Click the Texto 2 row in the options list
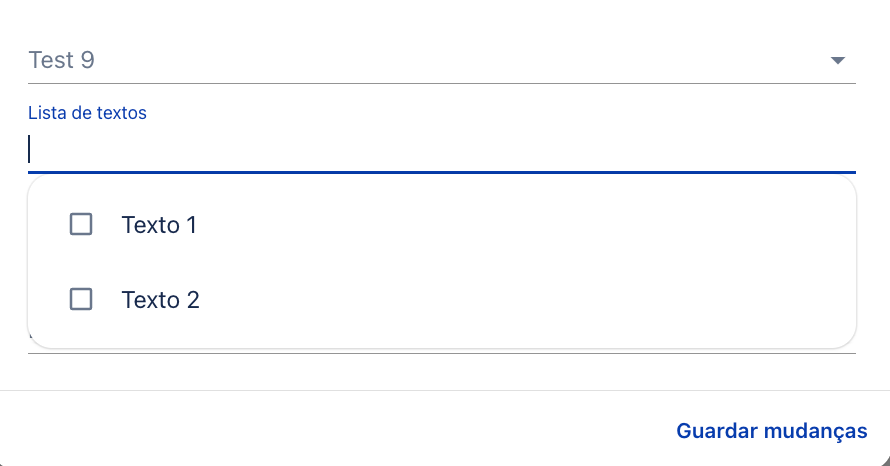The width and height of the screenshot is (890, 466). [440, 300]
